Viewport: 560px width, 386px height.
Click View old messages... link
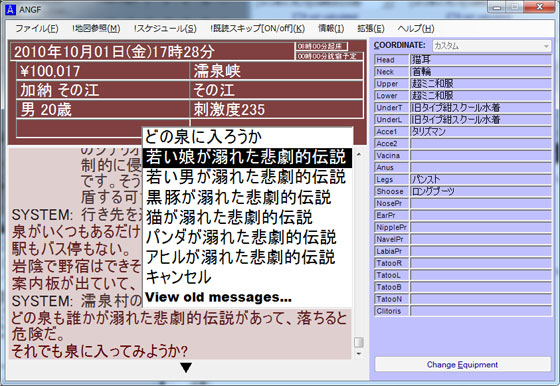point(218,297)
